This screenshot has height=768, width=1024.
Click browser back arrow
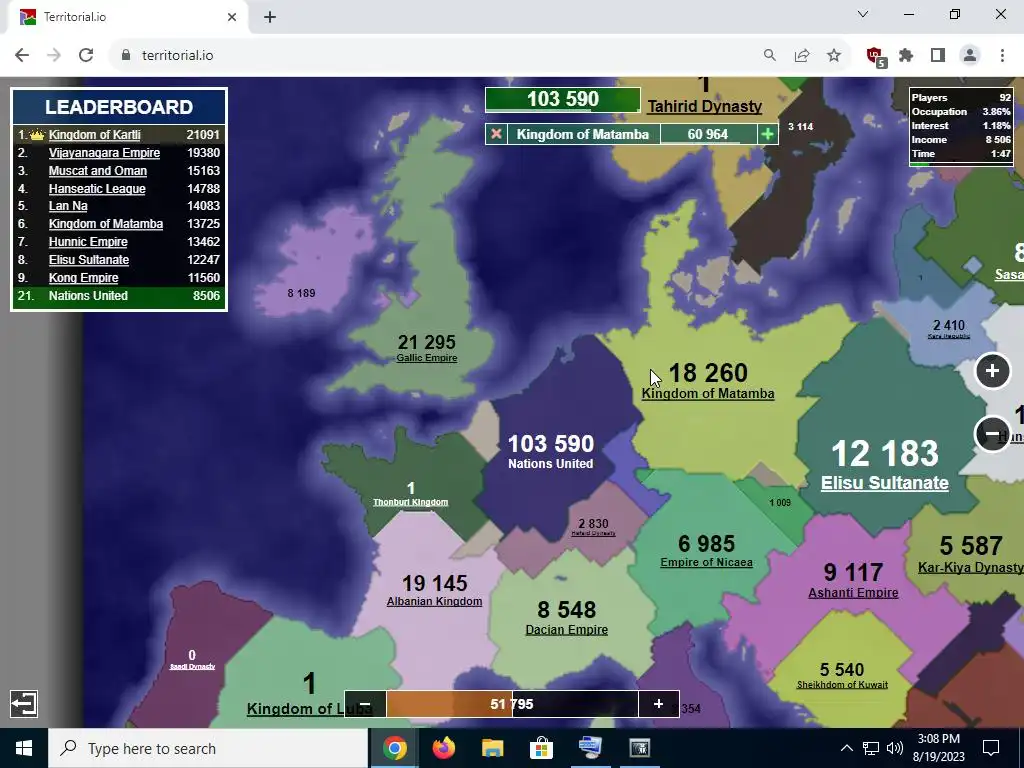[x=22, y=56]
